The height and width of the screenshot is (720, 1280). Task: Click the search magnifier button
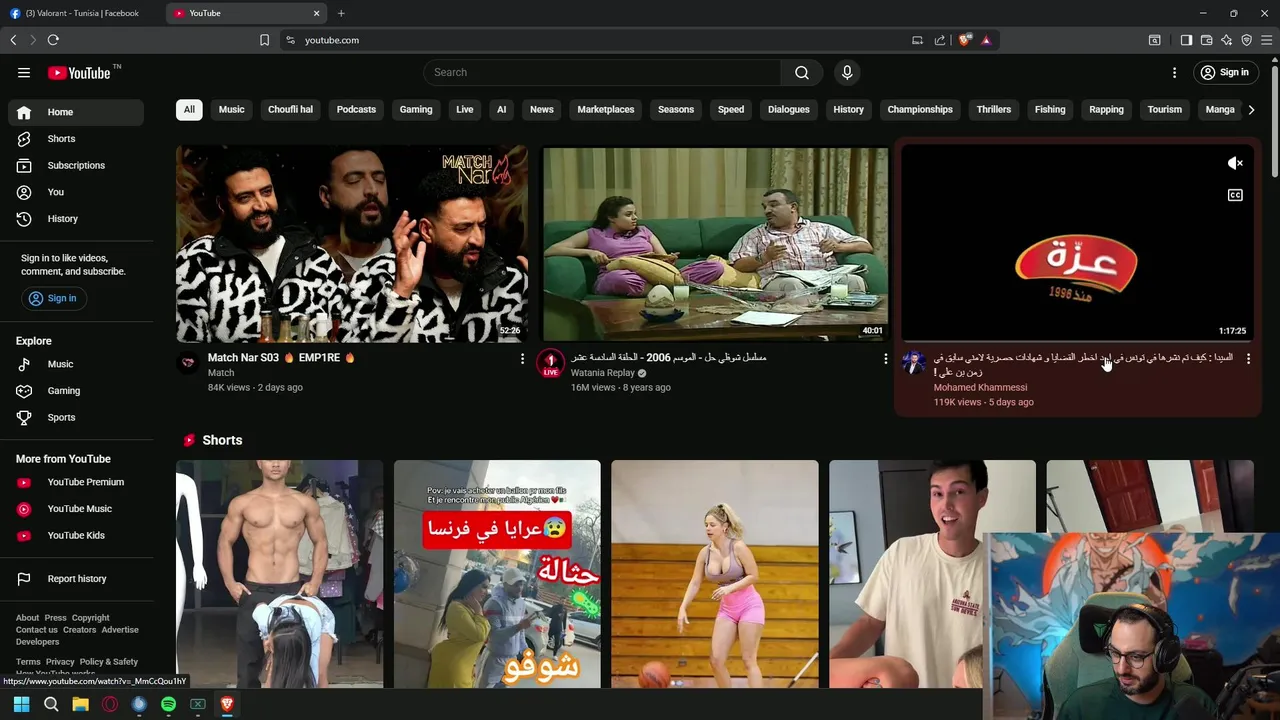[802, 72]
